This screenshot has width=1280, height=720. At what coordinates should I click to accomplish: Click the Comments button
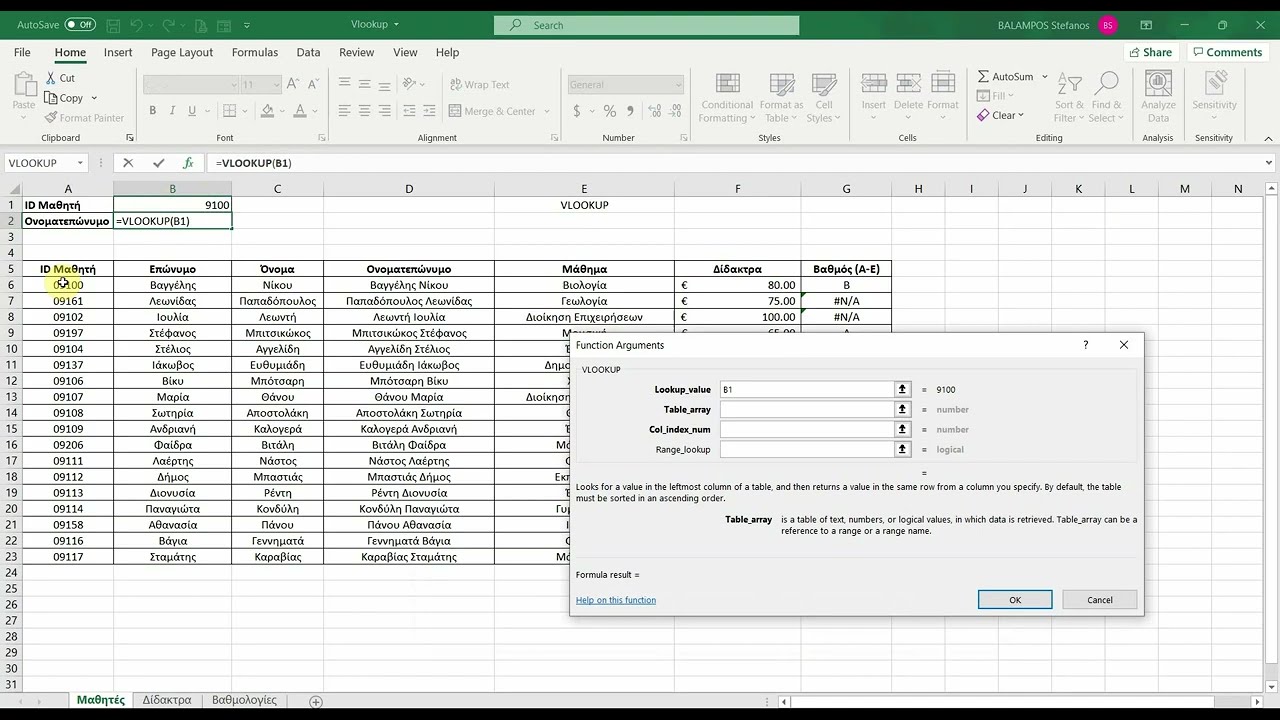[1226, 52]
